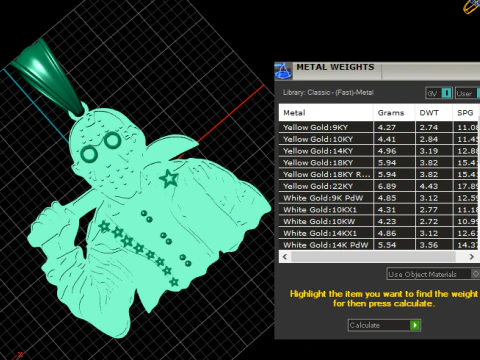Select the User library option

(467, 93)
